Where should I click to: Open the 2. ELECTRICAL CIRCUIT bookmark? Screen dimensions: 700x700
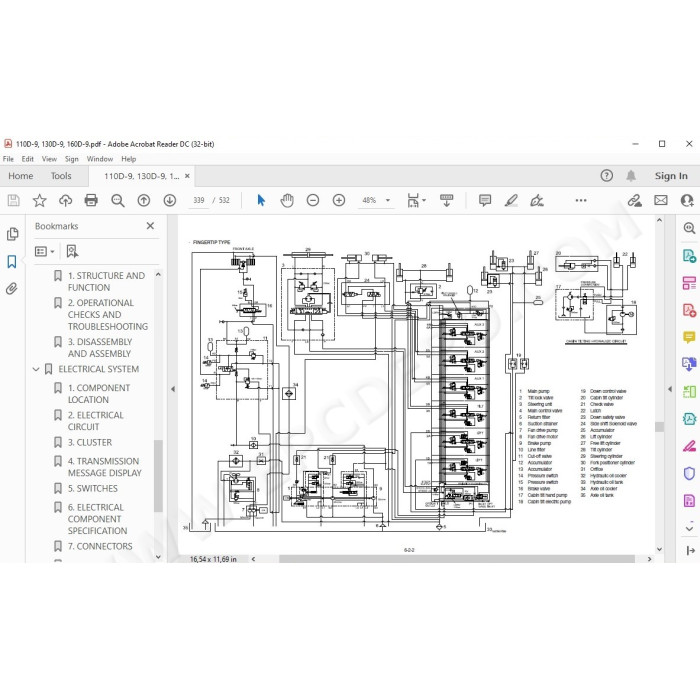pyautogui.click(x=96, y=421)
